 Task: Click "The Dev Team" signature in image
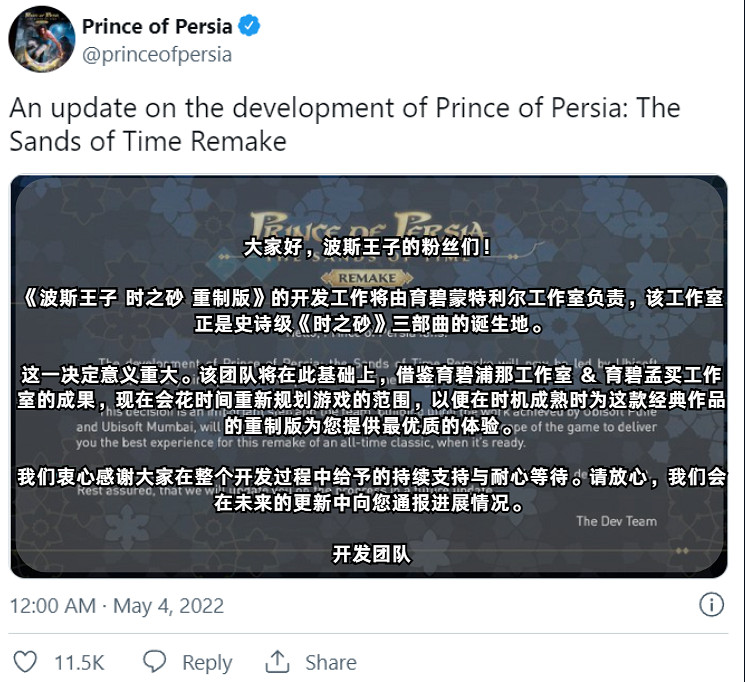(x=616, y=521)
